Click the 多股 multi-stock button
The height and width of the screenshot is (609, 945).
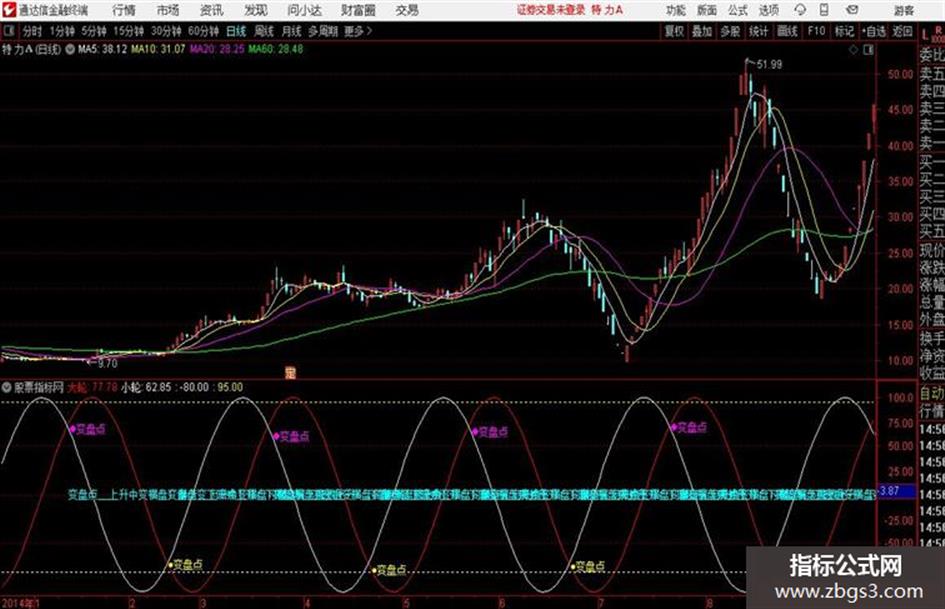pos(730,31)
